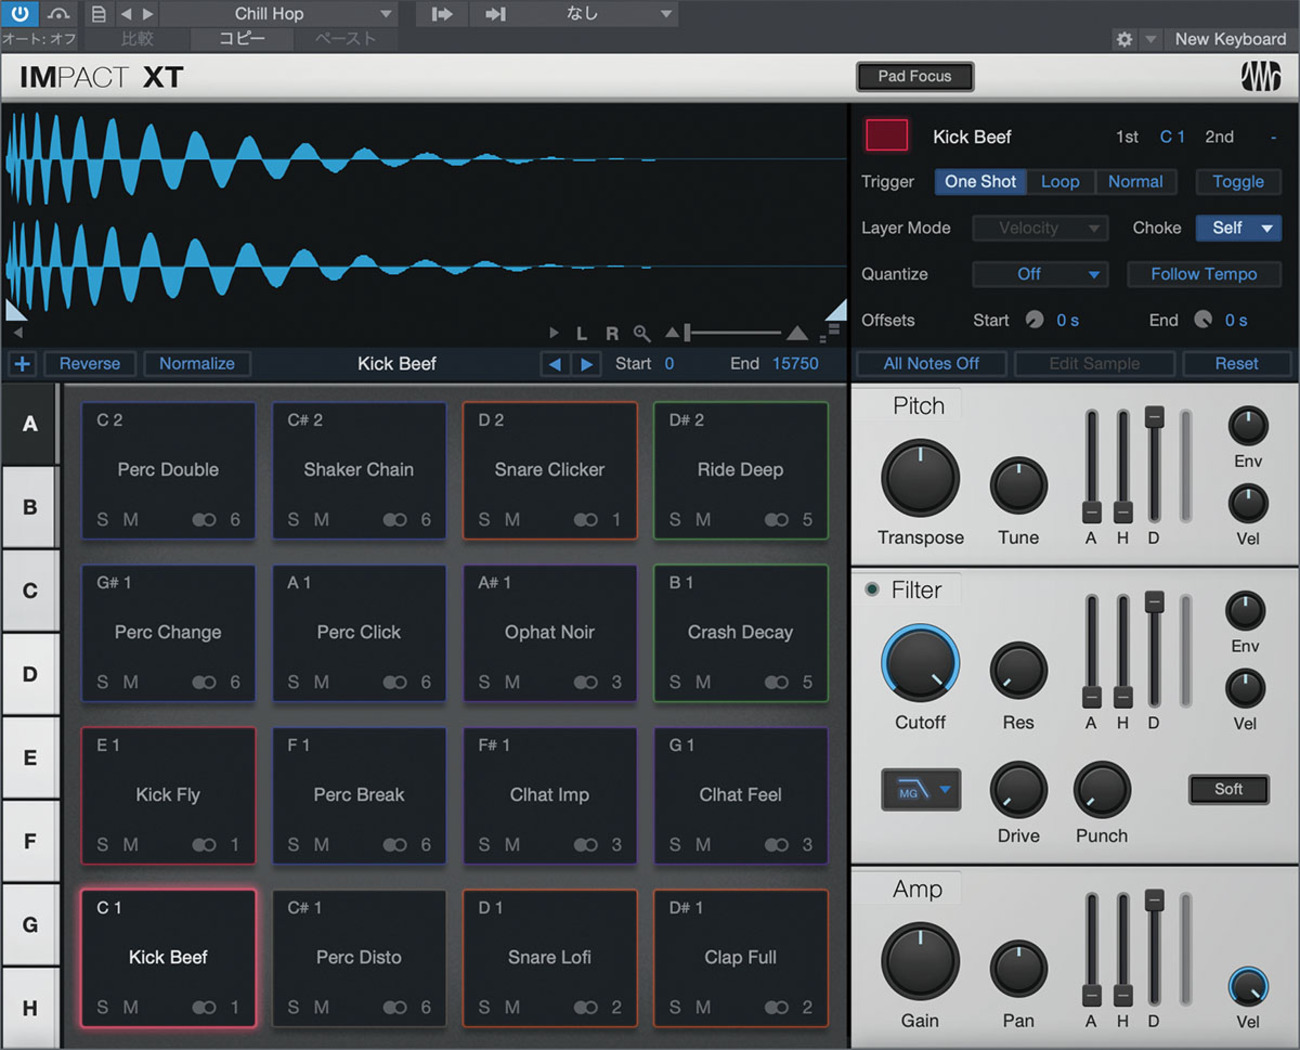1300x1050 pixels.
Task: Click the waveform zoom magnifier icon
Action: point(642,333)
